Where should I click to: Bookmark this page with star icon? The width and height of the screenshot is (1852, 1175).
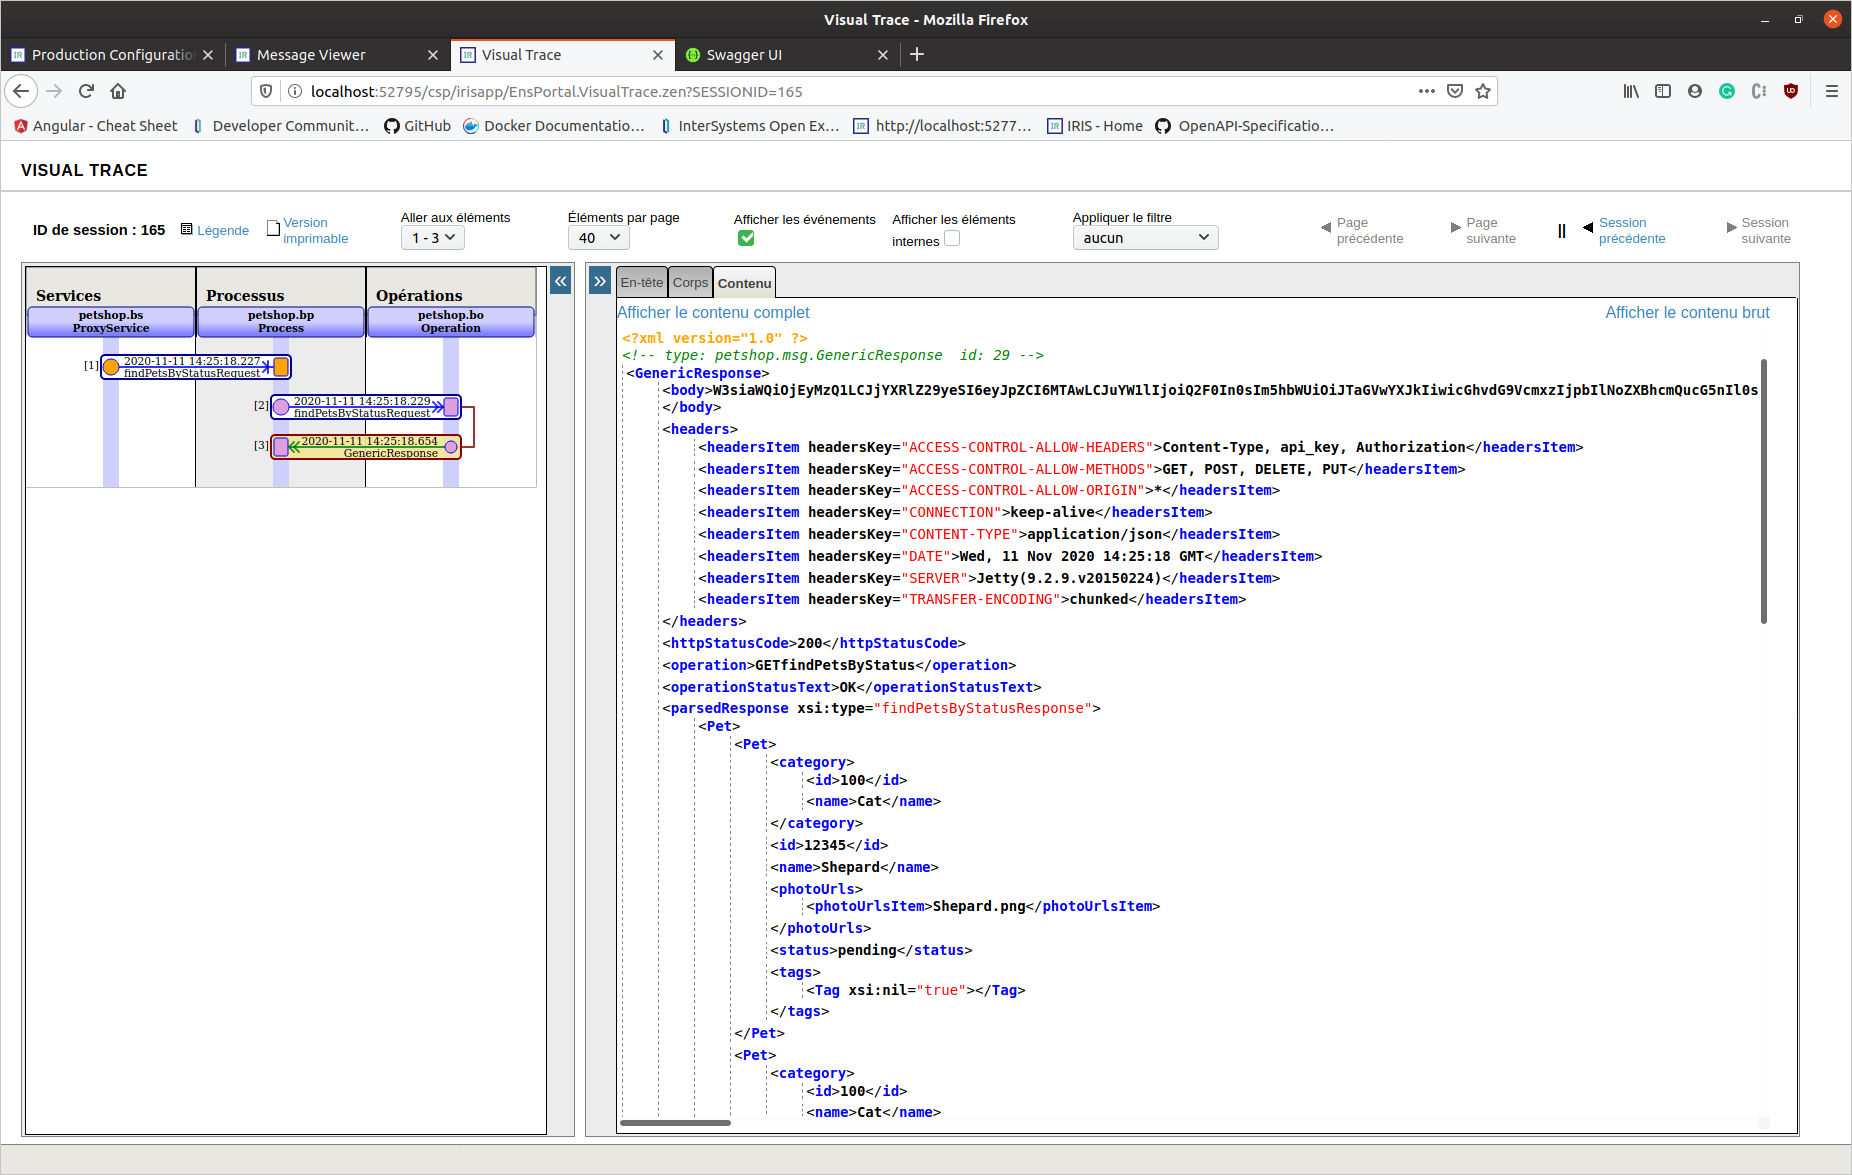1483,91
